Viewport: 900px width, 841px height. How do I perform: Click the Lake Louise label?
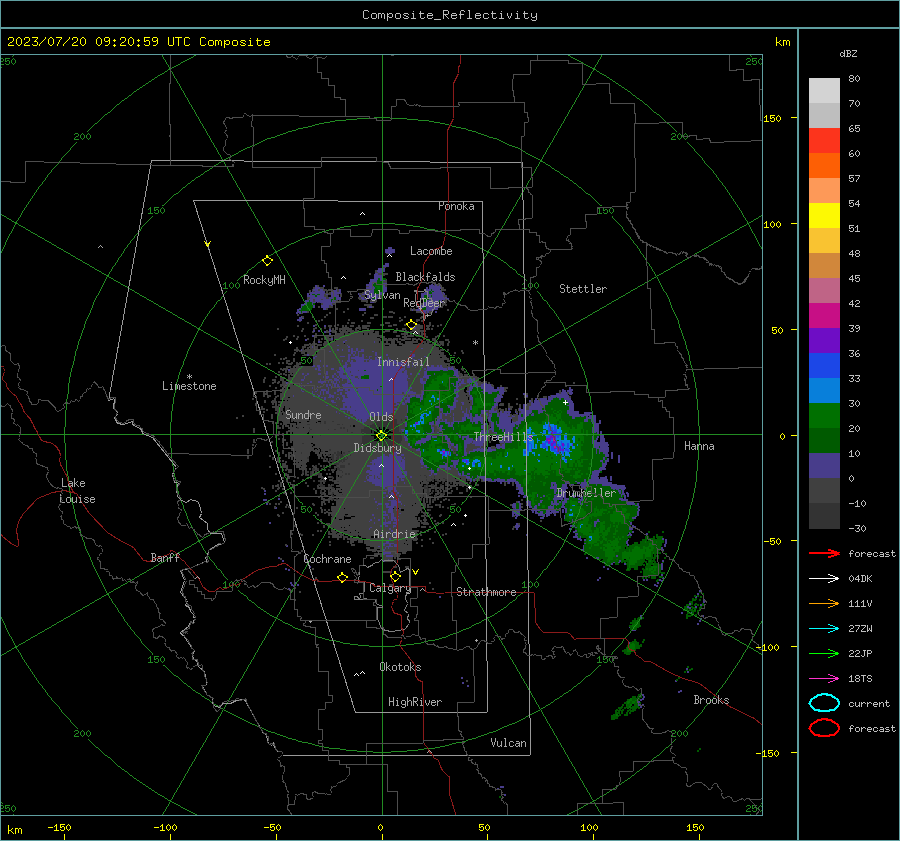77,491
